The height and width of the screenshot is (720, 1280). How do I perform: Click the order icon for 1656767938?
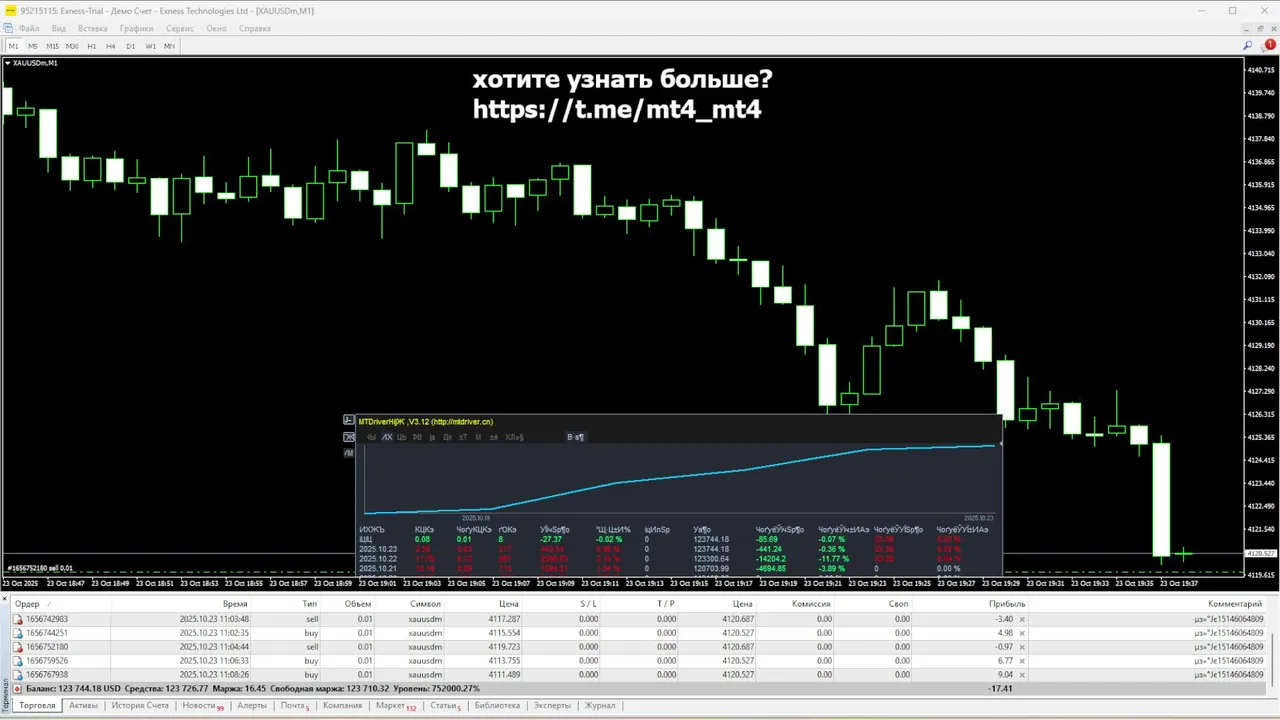click(x=18, y=675)
